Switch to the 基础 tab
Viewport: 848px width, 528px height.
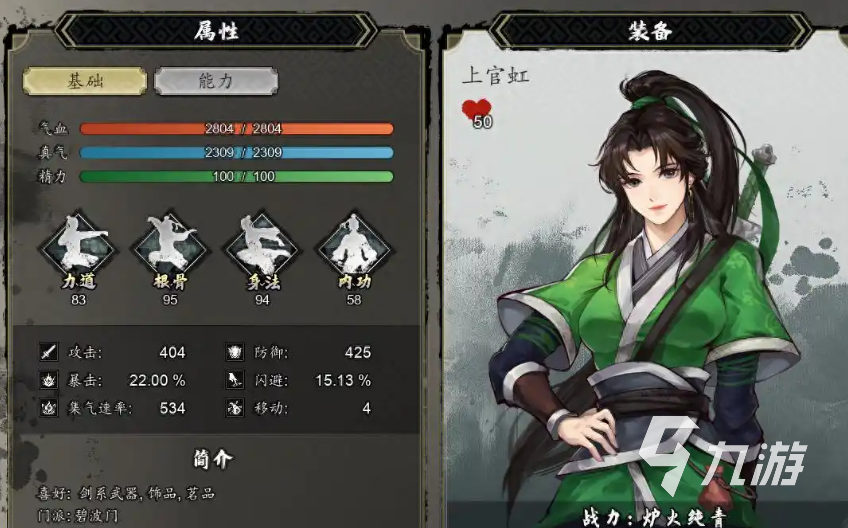coord(85,81)
